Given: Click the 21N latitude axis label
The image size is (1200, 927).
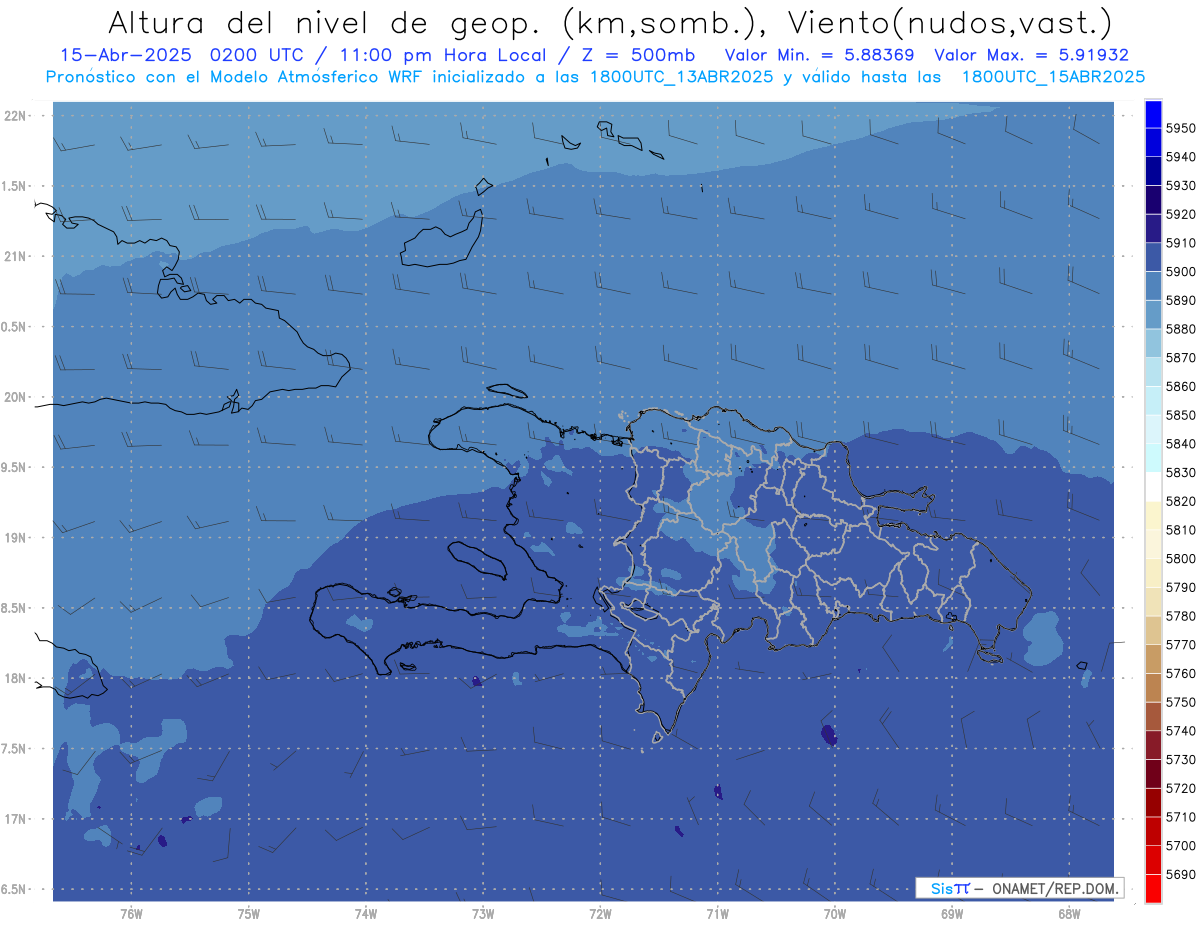Looking at the screenshot, I should [15, 257].
